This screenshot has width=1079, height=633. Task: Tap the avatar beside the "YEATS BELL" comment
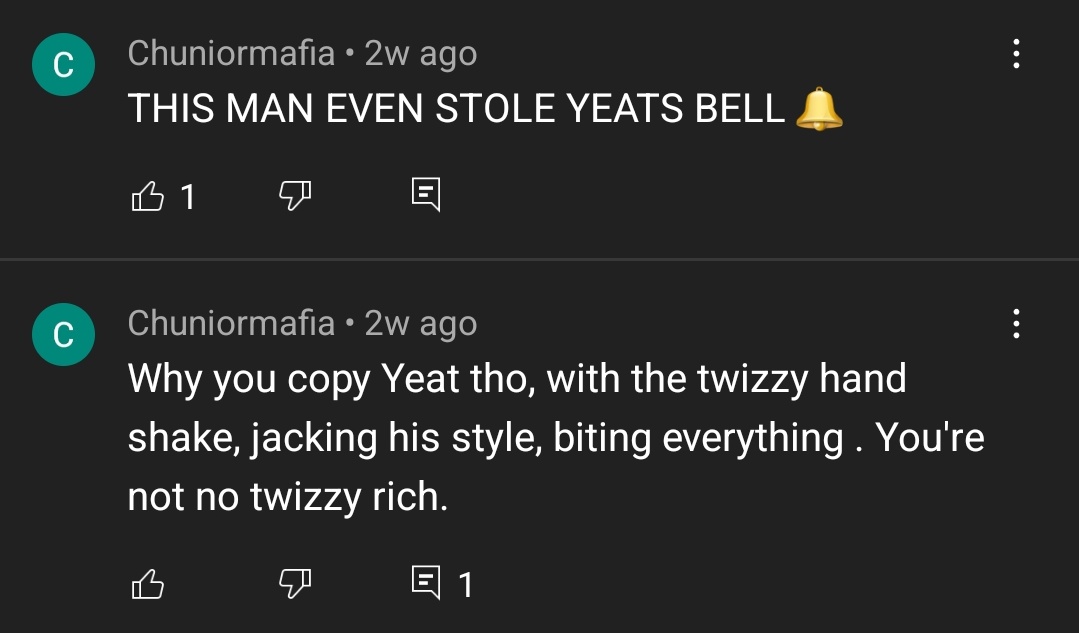coord(63,65)
